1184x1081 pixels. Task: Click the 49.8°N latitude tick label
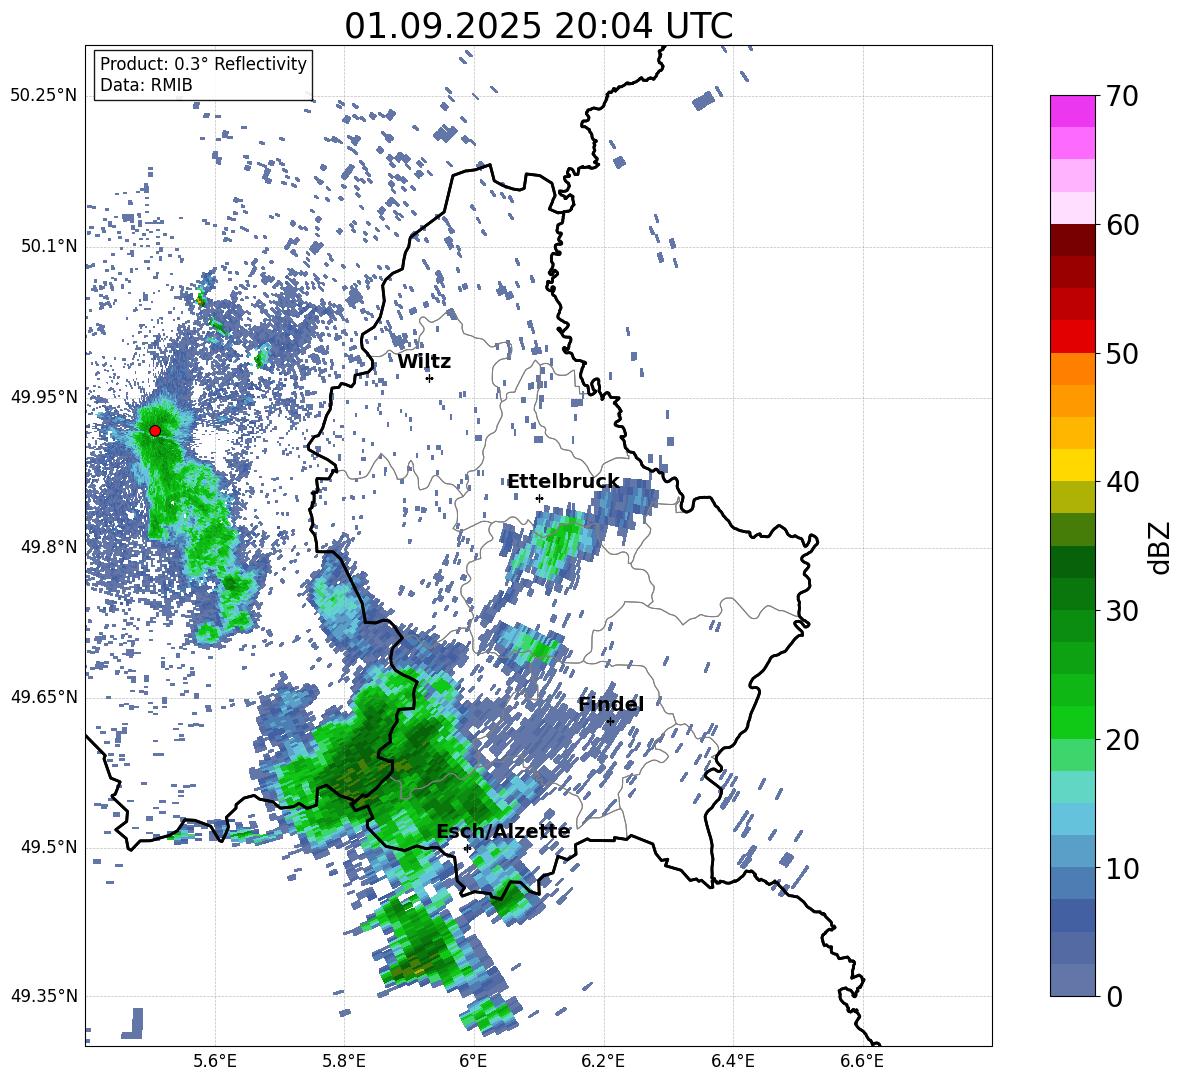tap(50, 547)
